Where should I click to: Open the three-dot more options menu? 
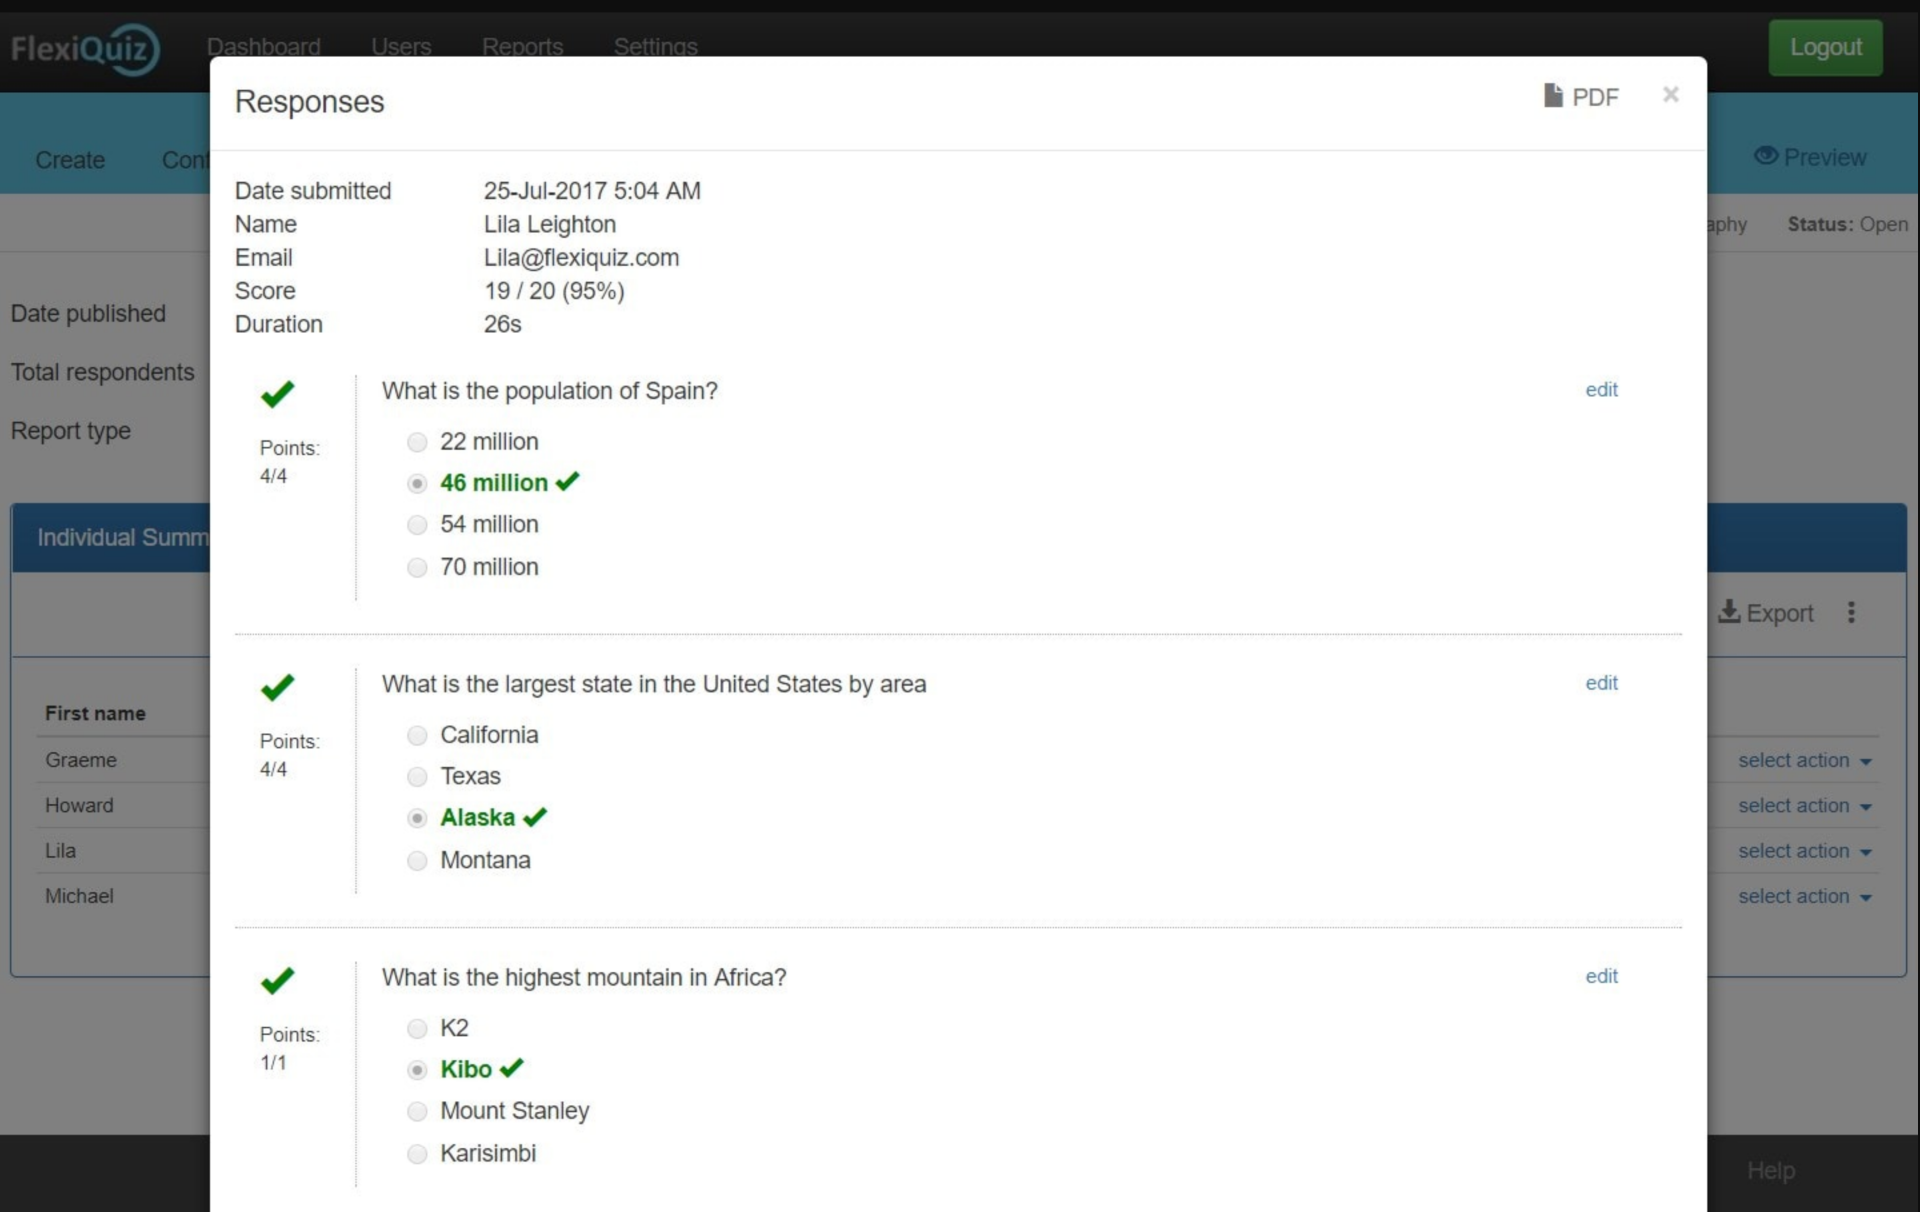click(1851, 612)
